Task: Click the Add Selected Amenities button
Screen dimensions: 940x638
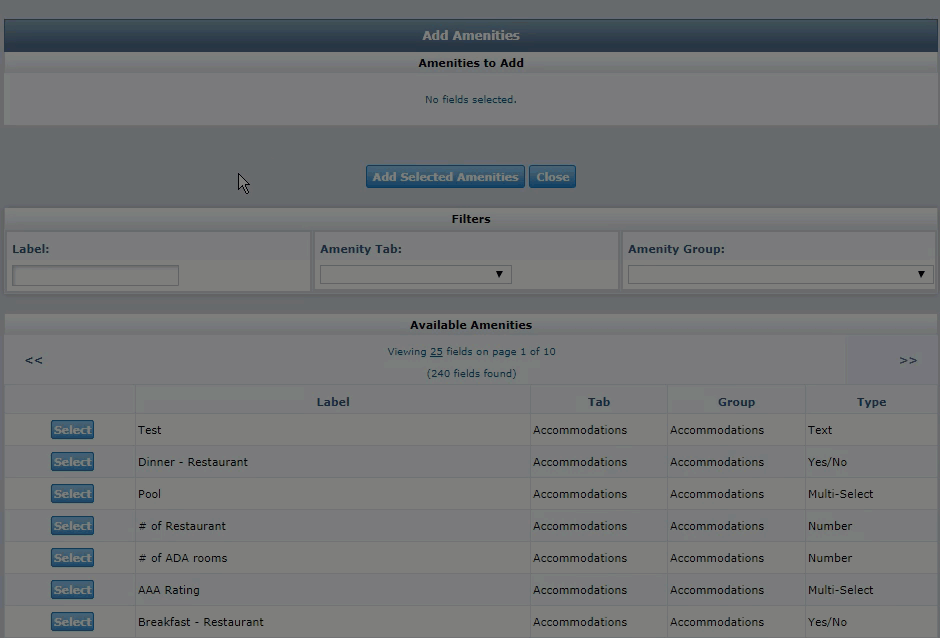Action: (445, 177)
